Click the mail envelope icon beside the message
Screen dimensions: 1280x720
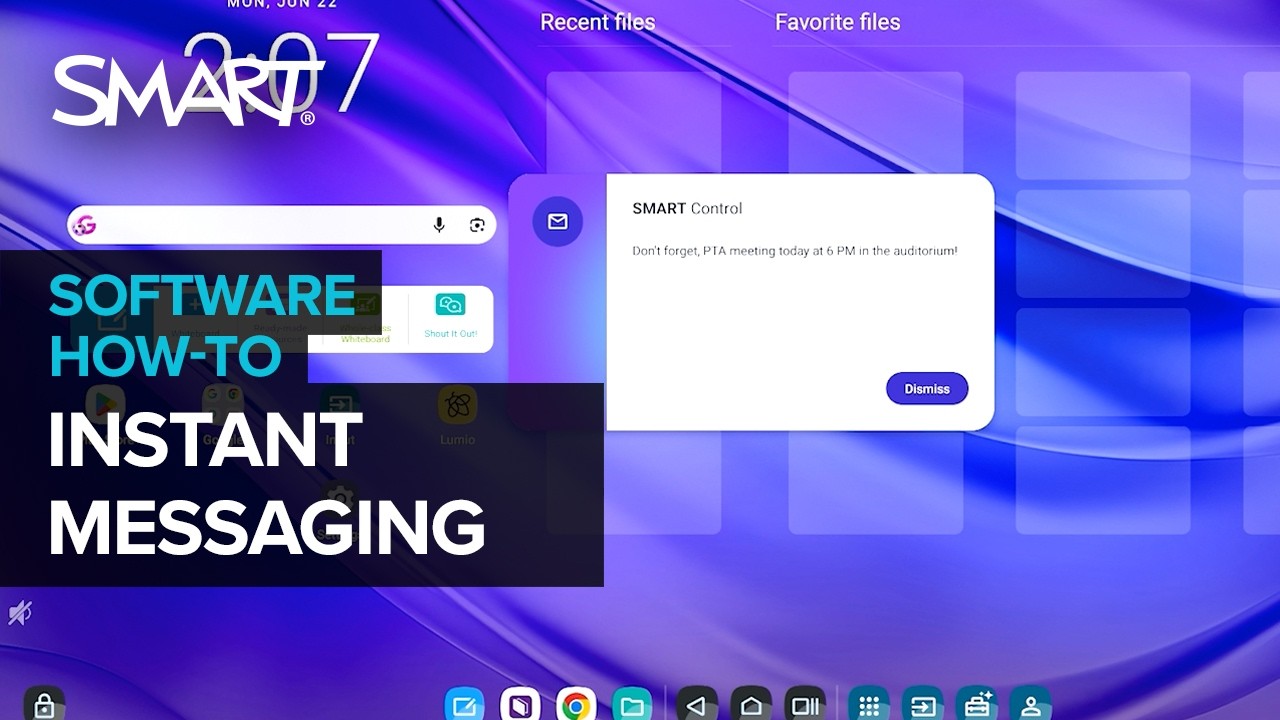point(558,222)
